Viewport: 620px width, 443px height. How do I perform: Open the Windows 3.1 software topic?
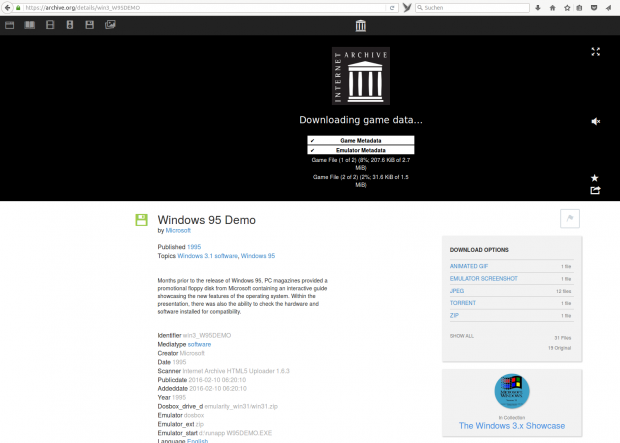point(207,256)
